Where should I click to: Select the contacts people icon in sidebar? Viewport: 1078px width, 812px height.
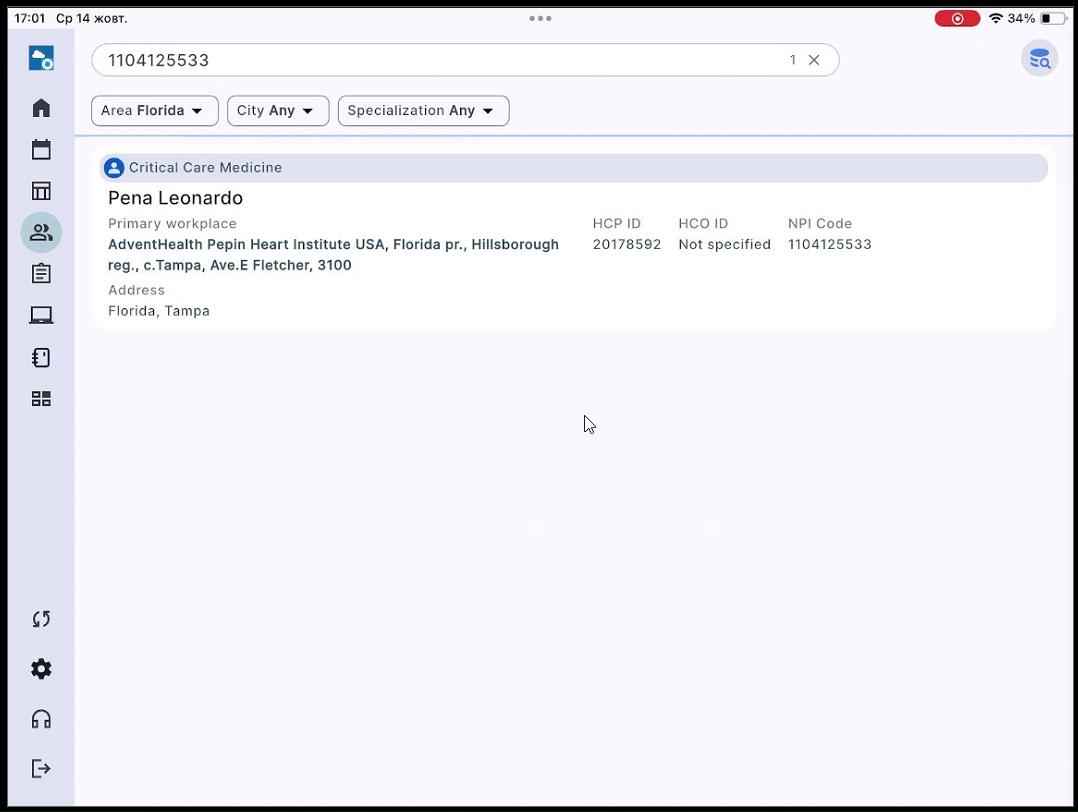(x=41, y=232)
